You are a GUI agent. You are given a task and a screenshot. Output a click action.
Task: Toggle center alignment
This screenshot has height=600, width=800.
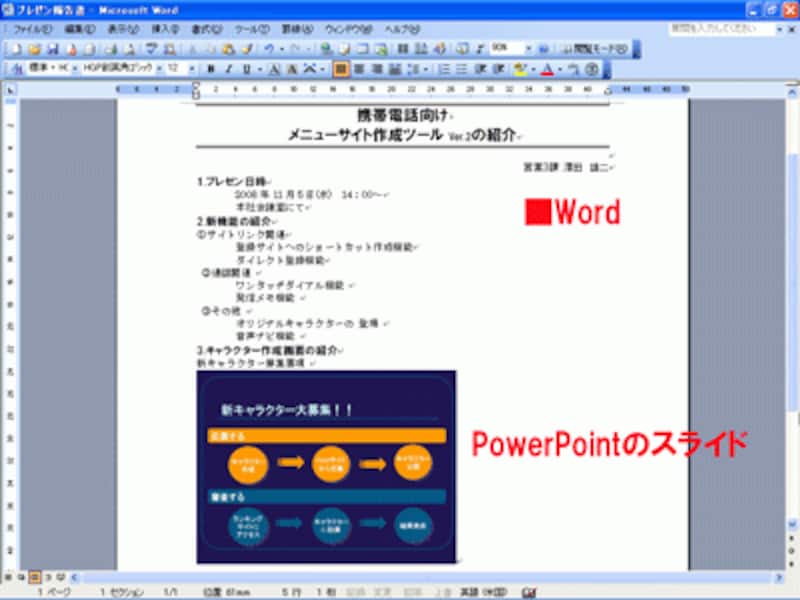point(359,69)
